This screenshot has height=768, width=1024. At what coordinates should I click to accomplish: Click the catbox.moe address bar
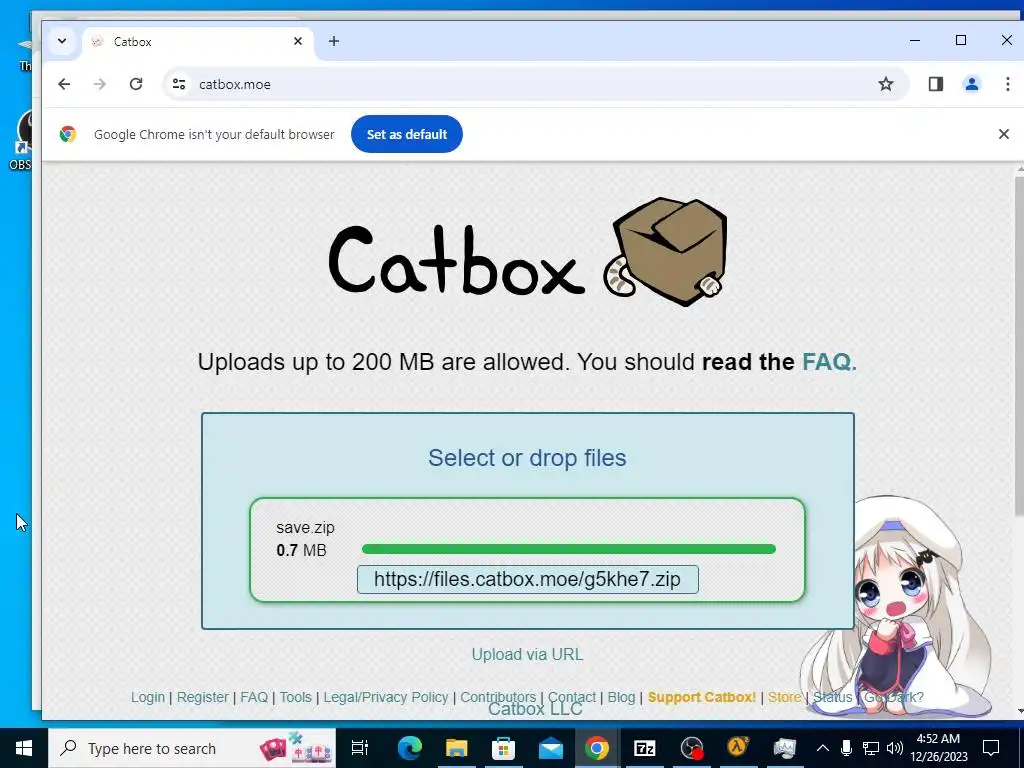[536, 84]
